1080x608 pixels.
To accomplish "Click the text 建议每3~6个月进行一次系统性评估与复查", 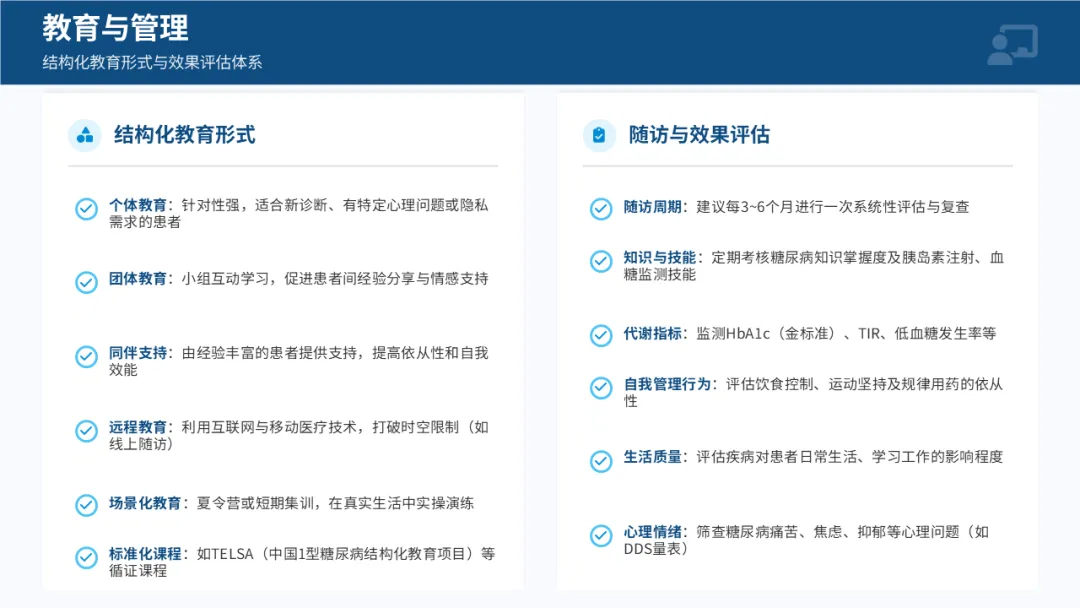I will (833, 207).
